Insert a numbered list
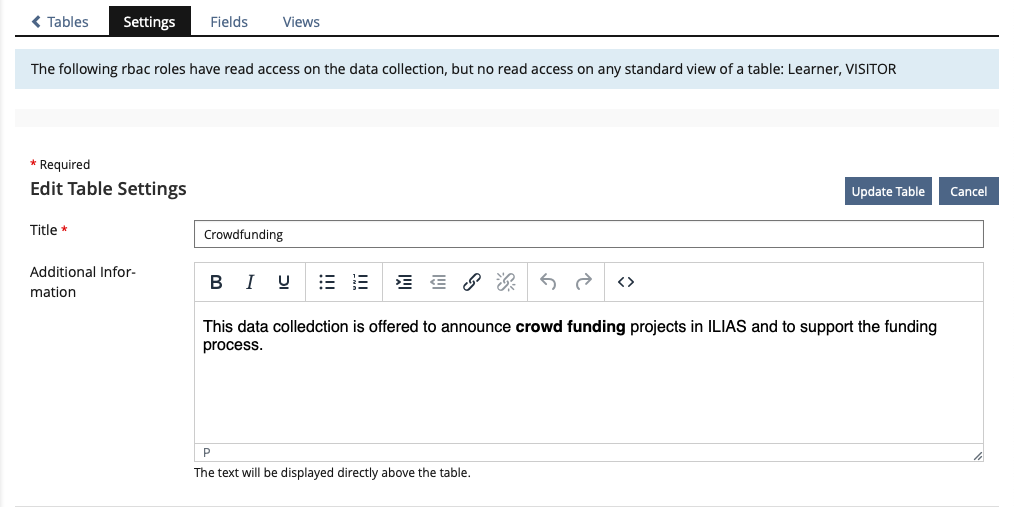1014x507 pixels. [361, 283]
